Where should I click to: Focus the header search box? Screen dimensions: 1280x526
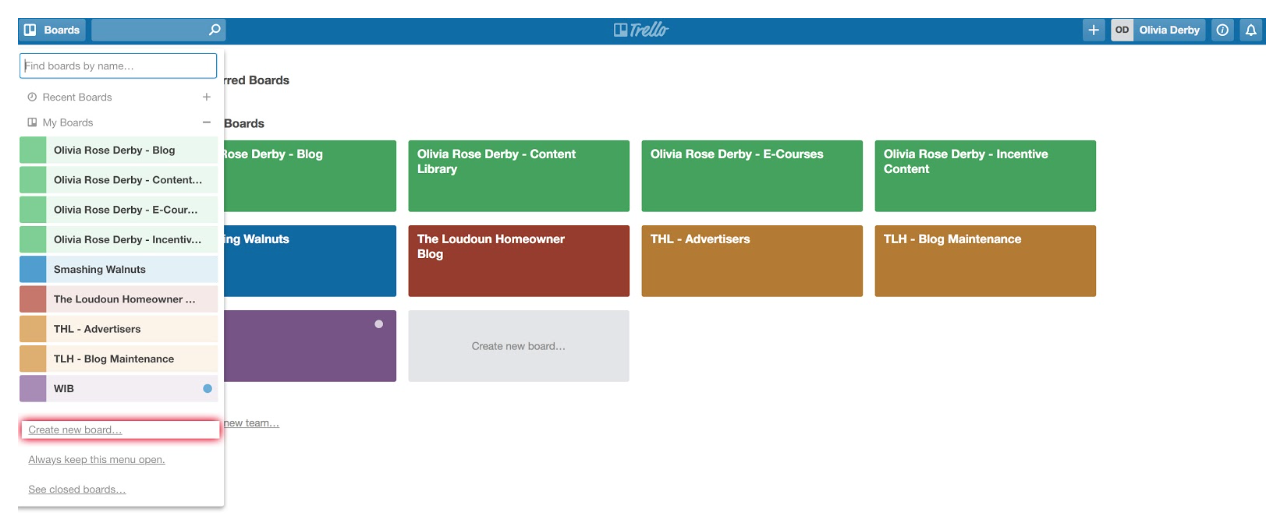pyautogui.click(x=158, y=30)
